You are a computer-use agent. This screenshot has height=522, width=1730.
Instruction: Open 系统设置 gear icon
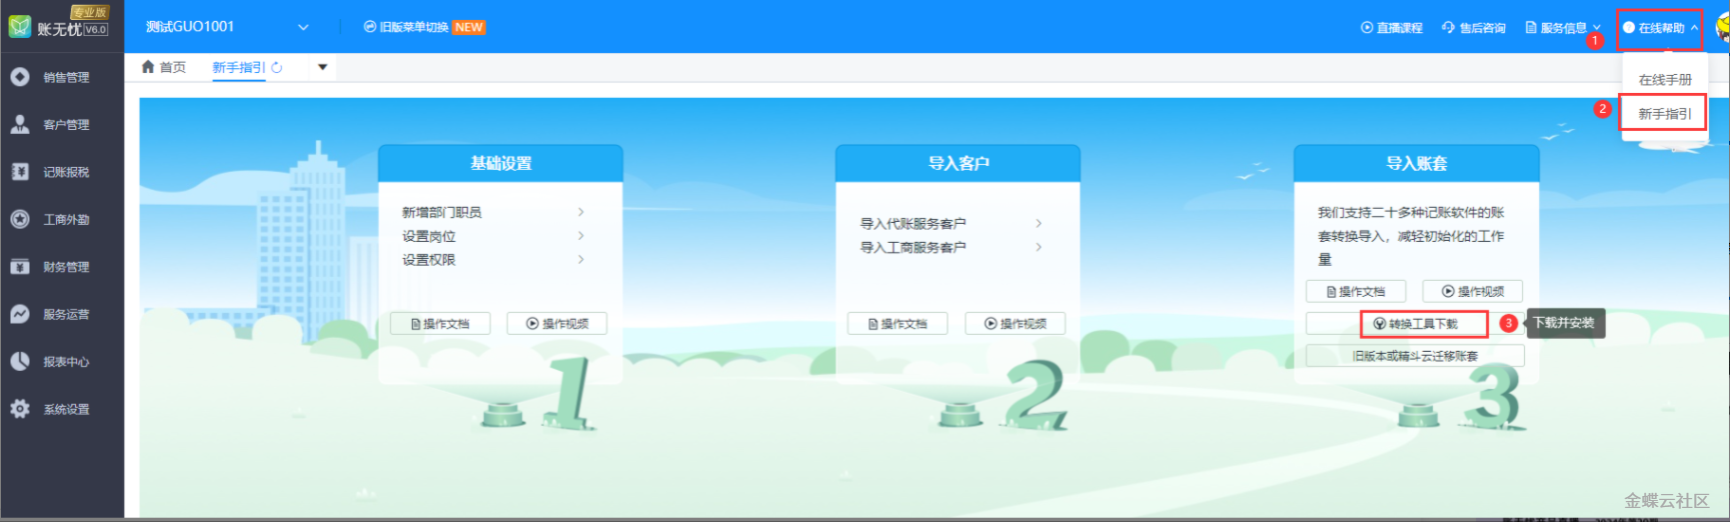[x=20, y=409]
